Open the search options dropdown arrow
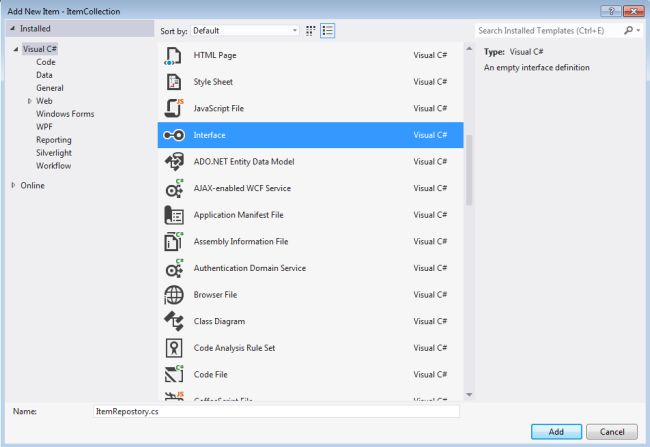The height and width of the screenshot is (447, 650). (638, 31)
